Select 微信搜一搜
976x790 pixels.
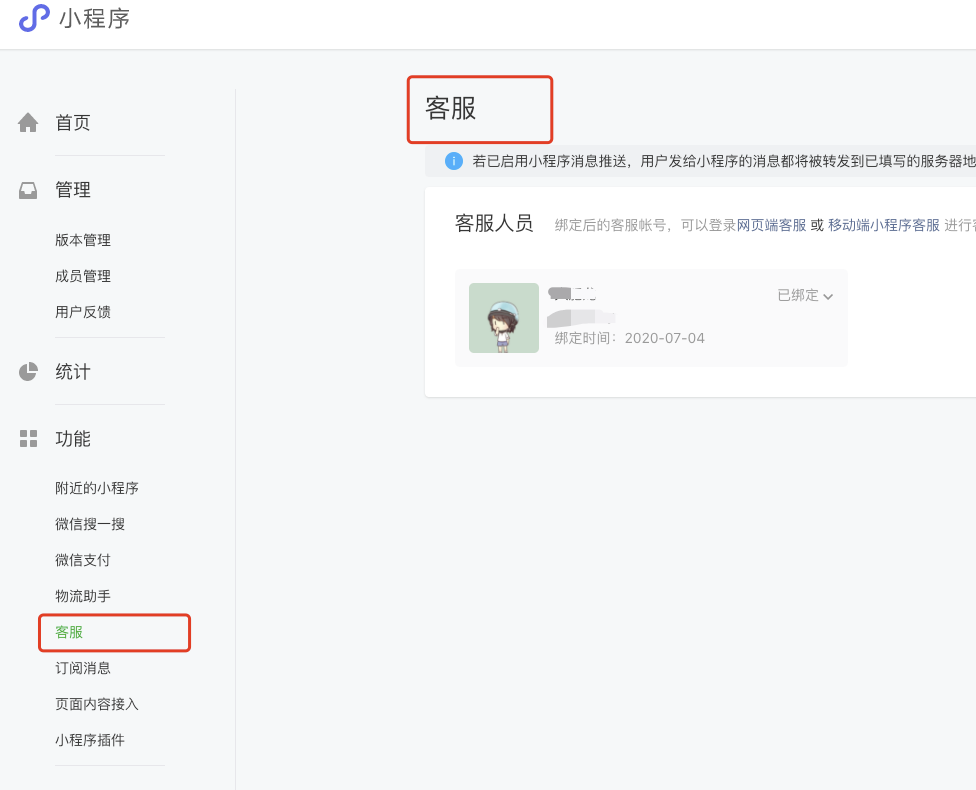tap(90, 524)
